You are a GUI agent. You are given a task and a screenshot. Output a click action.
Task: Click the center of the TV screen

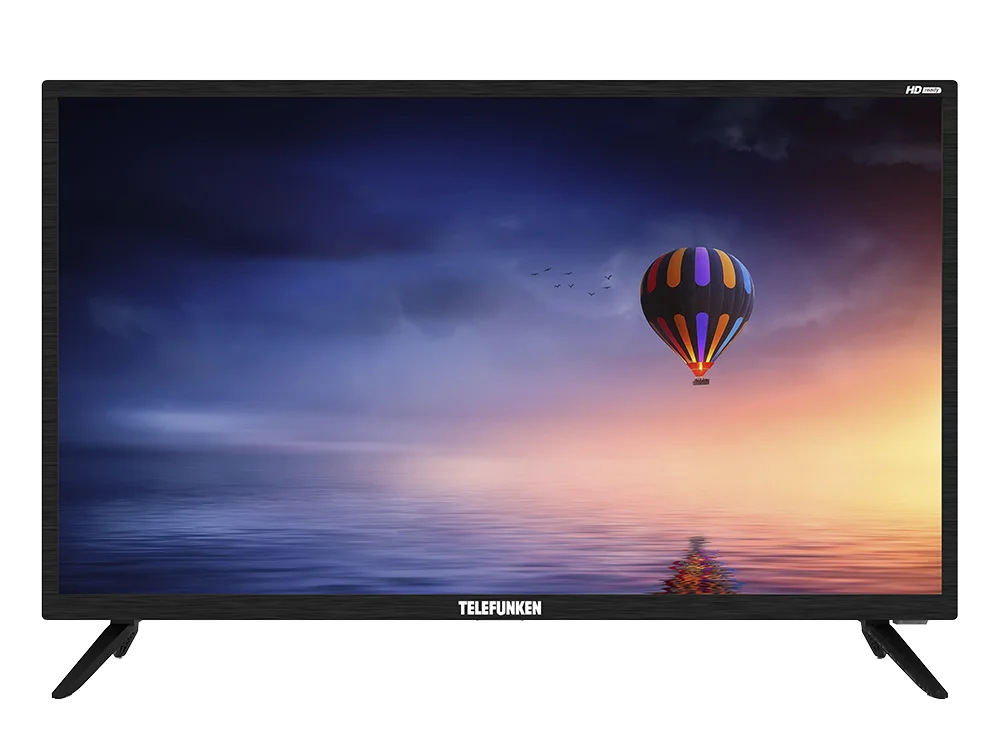tap(500, 345)
